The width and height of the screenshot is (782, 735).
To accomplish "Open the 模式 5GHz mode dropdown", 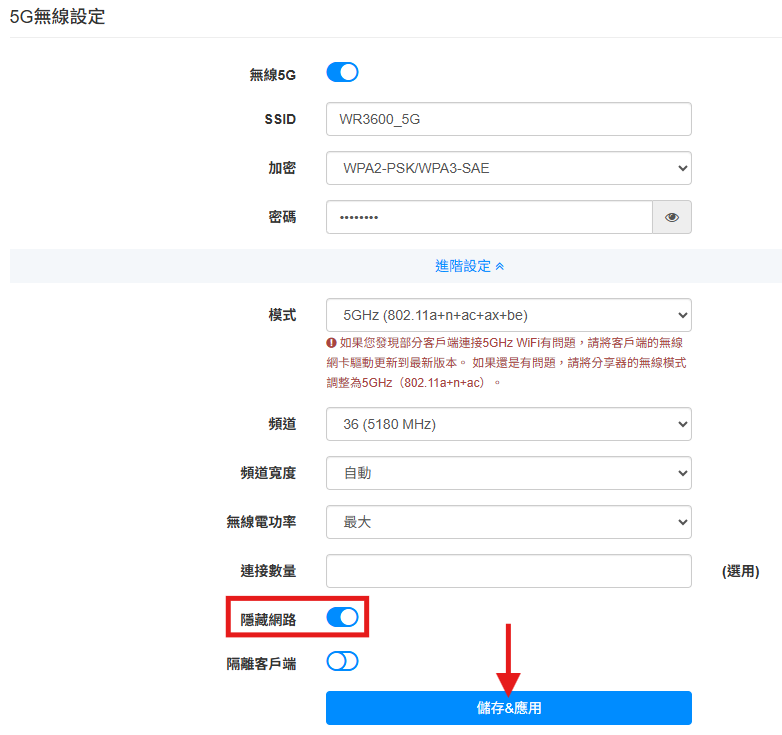I will point(508,314).
